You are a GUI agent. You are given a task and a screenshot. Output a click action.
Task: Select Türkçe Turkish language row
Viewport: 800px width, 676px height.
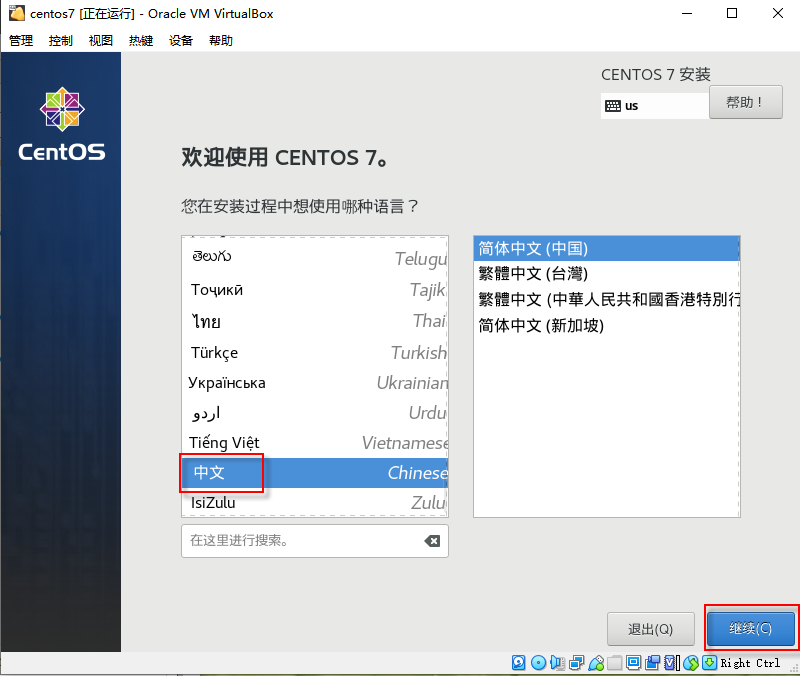(315, 353)
